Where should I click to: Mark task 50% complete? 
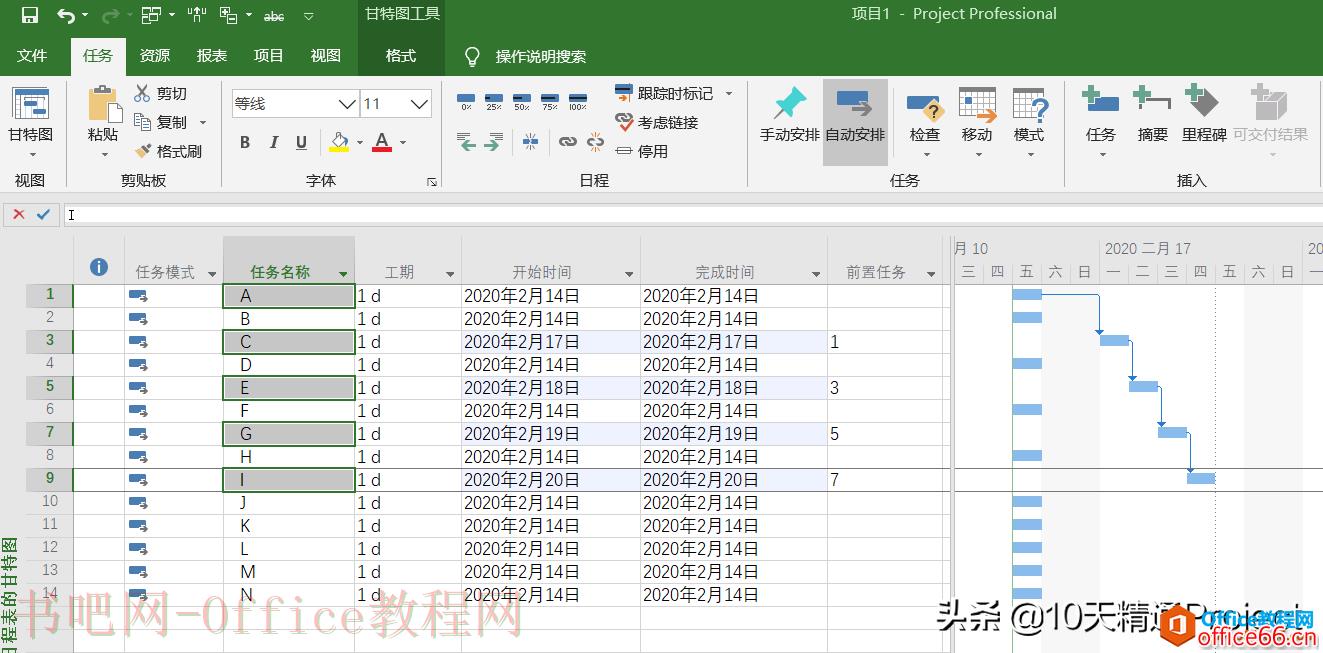522,102
